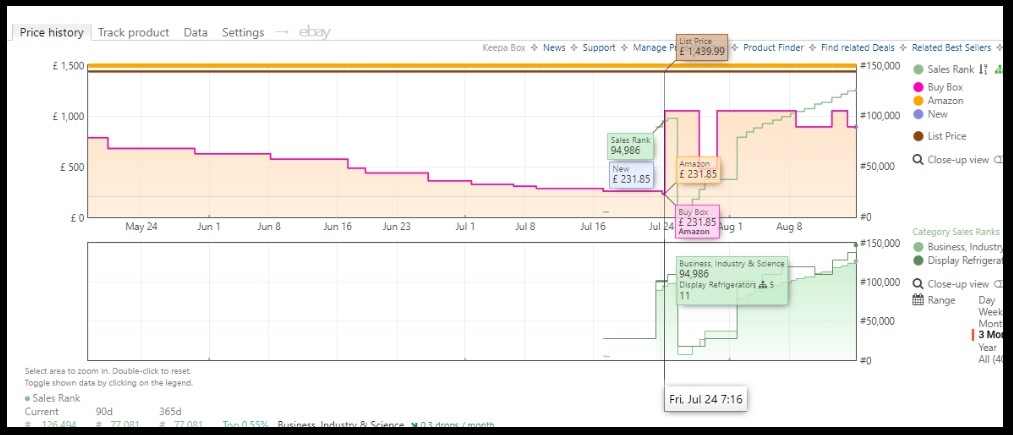This screenshot has height=435, width=1013.
Task: Open the Product Finder link
Action: click(773, 48)
